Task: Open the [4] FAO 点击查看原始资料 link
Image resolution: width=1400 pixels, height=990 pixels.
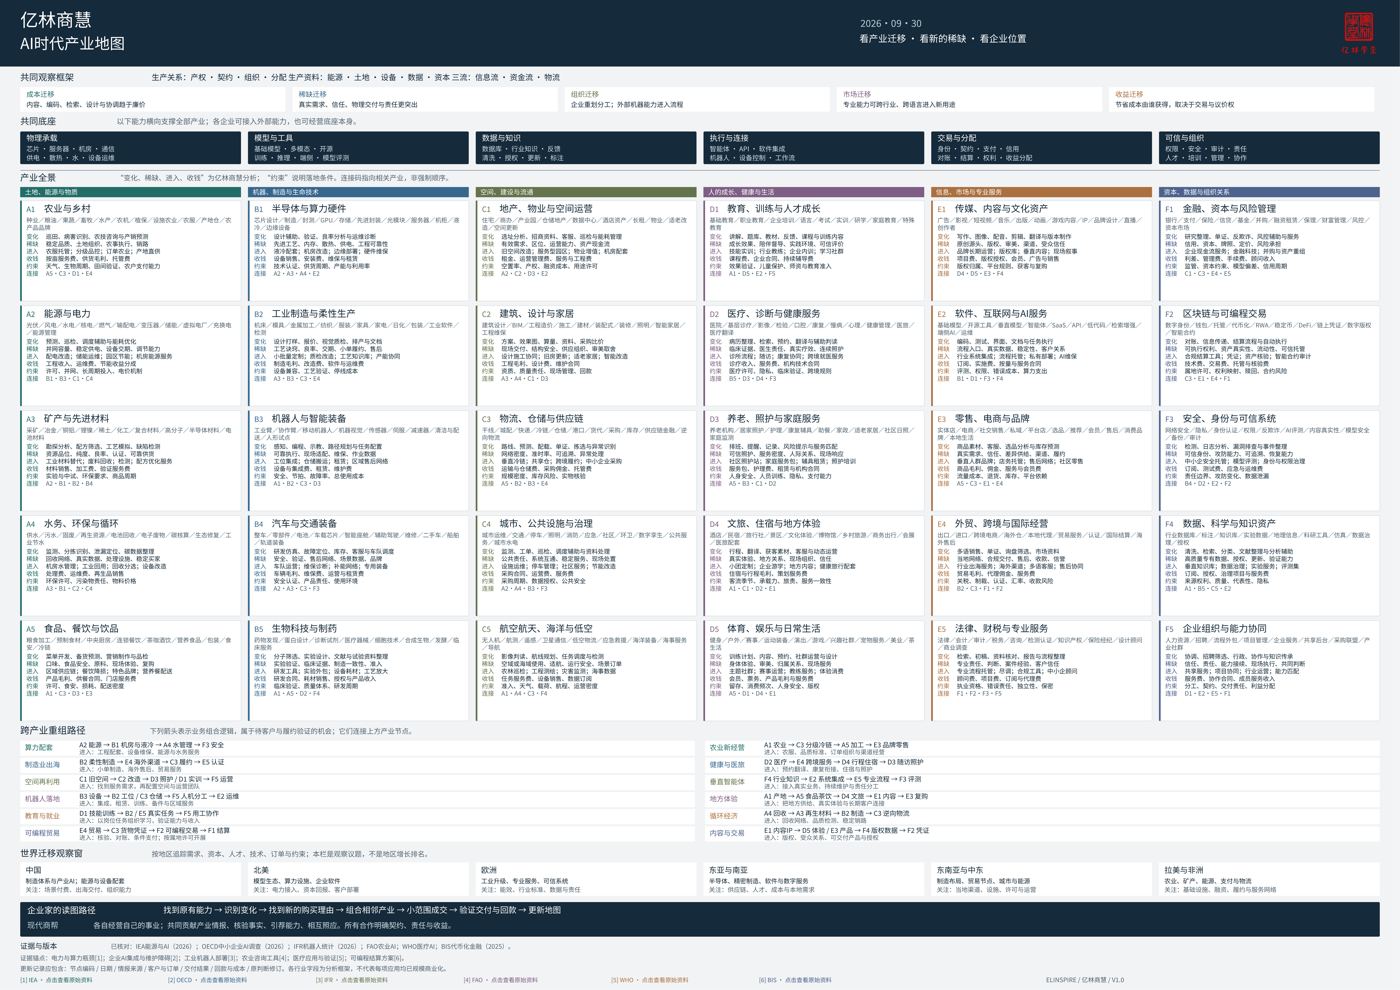Action: click(501, 980)
